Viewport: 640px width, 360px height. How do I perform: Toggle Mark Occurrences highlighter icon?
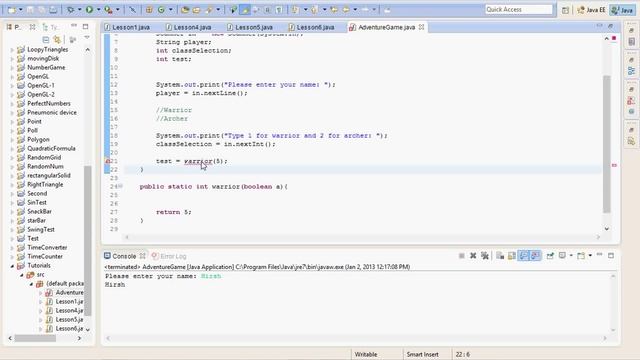[x=245, y=10]
